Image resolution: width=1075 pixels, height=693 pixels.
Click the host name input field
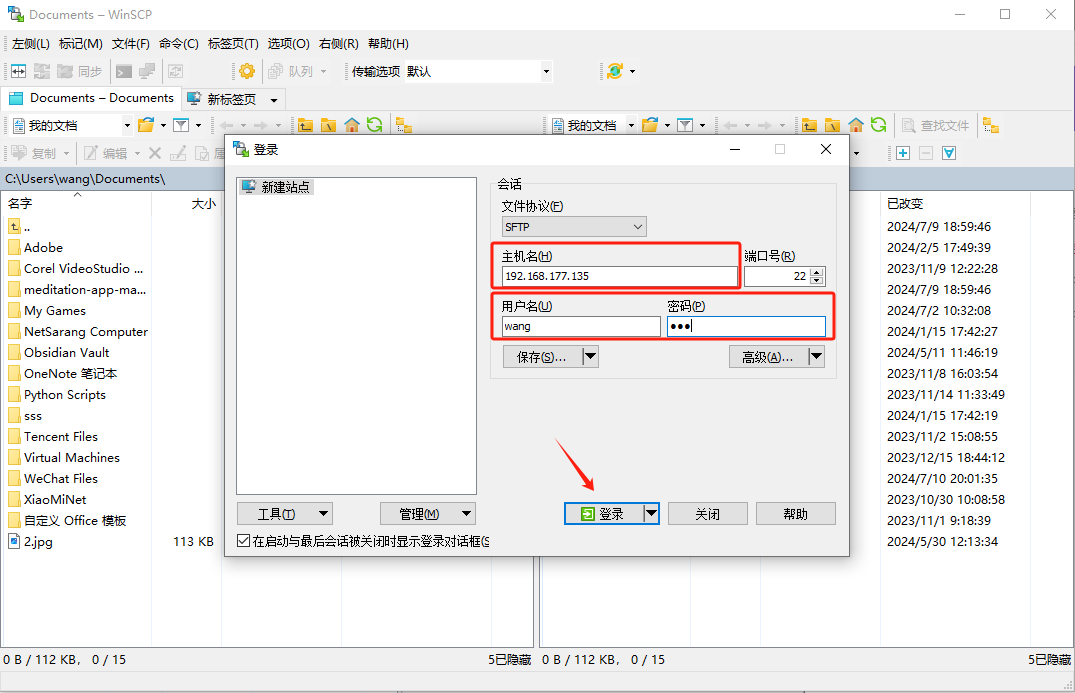[619, 276]
